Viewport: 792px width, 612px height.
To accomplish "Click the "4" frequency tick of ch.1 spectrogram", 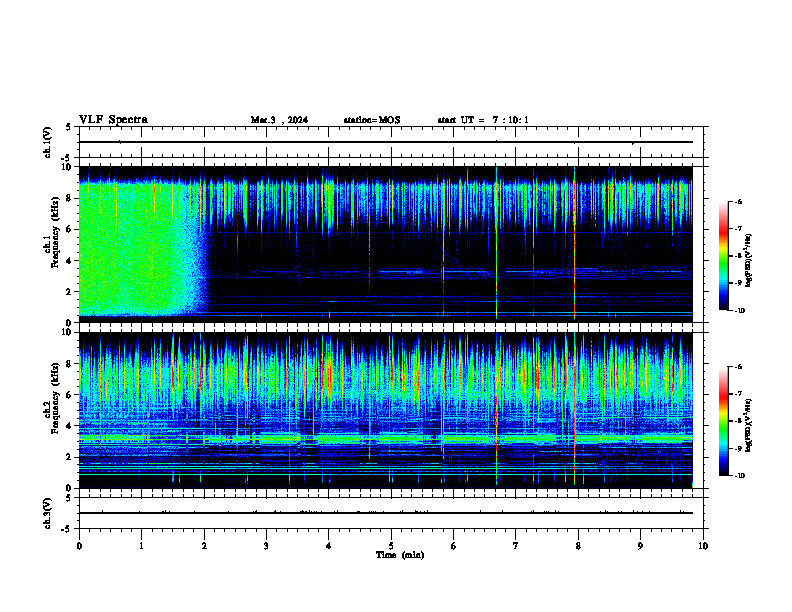I will pyautogui.click(x=70, y=261).
